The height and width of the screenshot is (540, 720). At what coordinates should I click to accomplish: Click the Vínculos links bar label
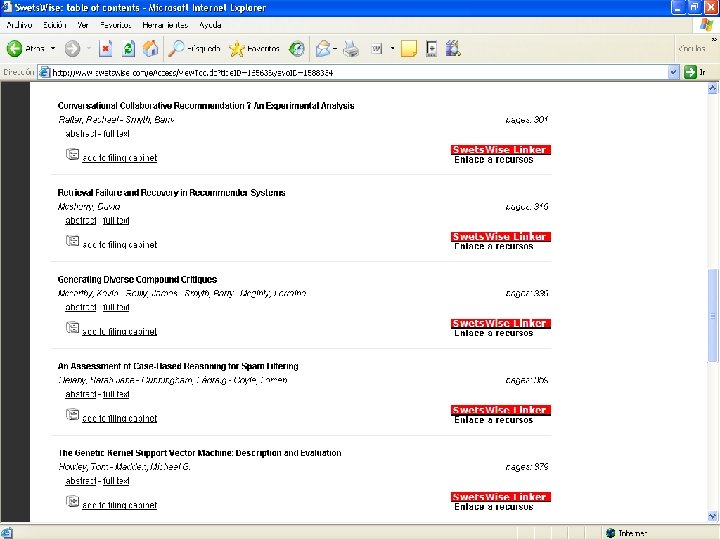[x=692, y=48]
